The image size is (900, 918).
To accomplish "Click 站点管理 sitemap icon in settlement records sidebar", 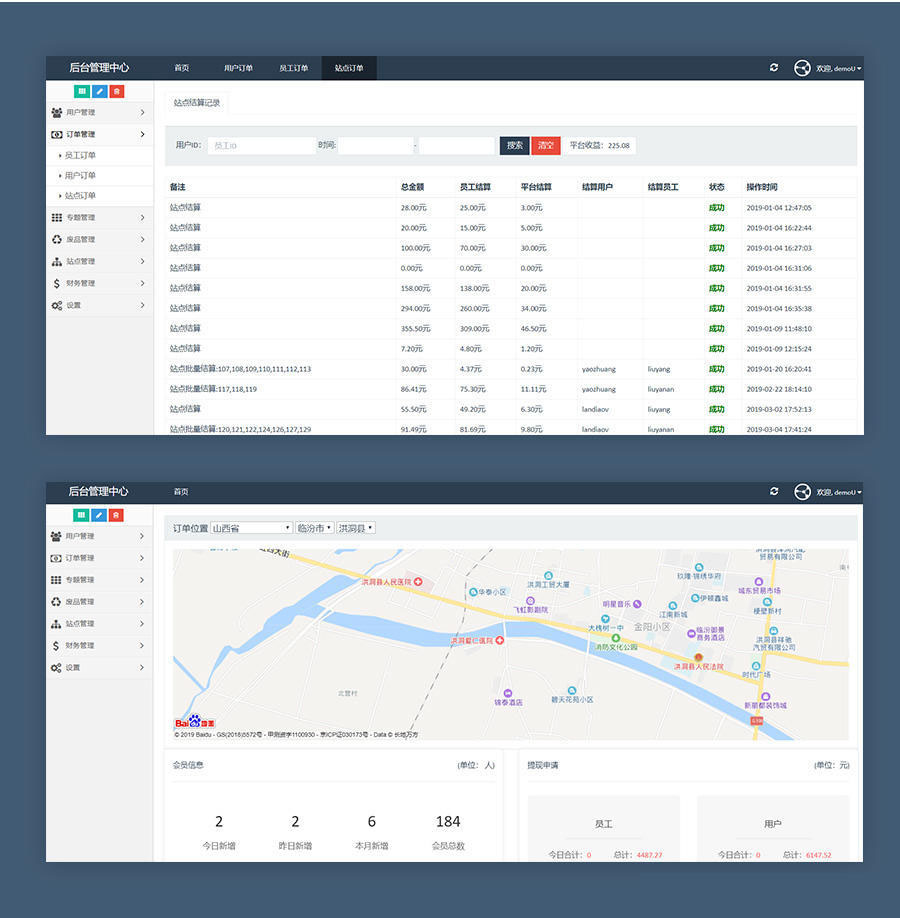I will tap(57, 262).
